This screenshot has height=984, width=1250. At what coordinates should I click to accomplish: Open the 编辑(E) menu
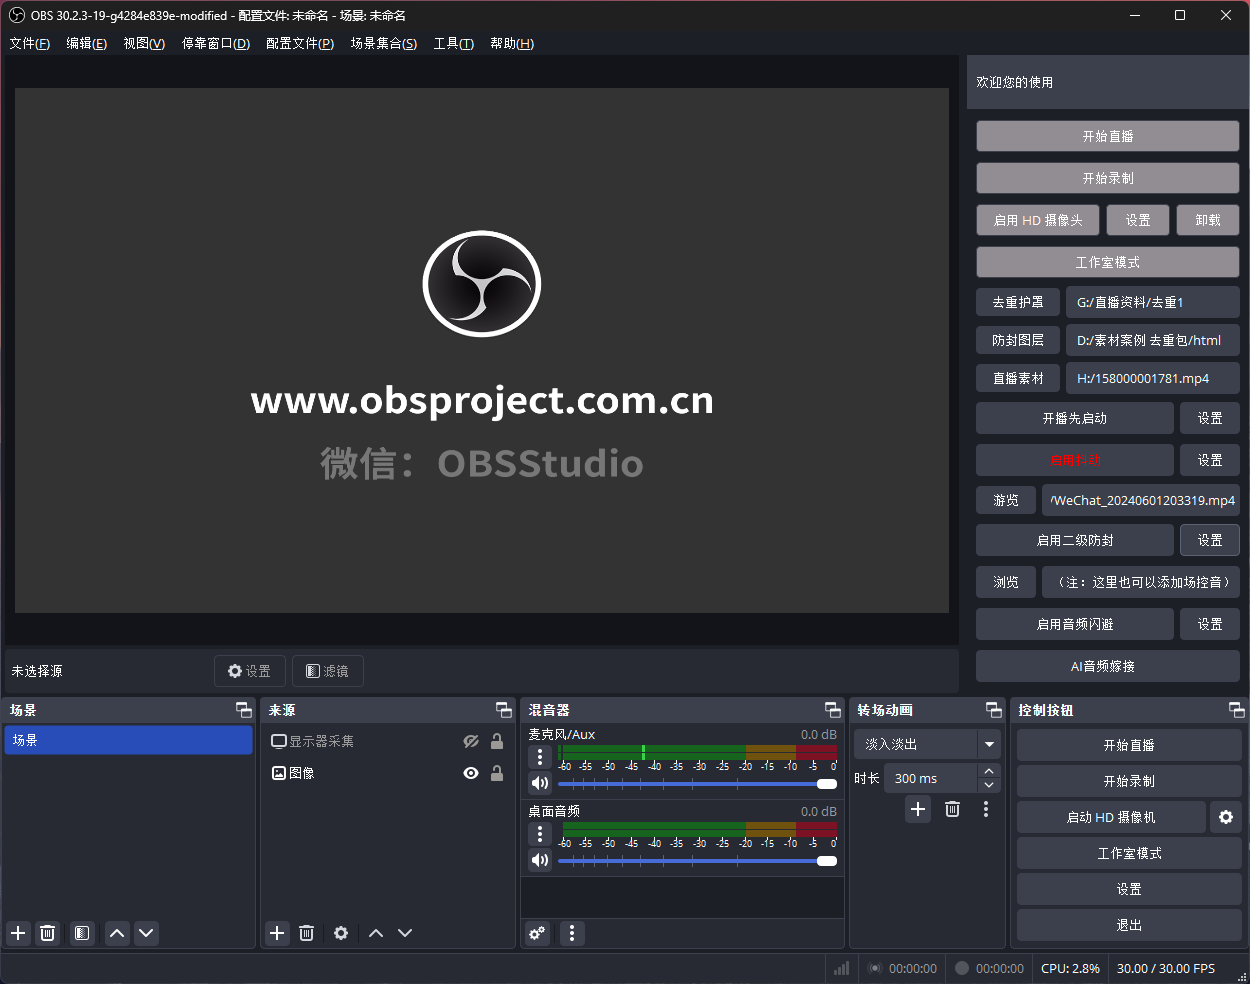[x=86, y=43]
